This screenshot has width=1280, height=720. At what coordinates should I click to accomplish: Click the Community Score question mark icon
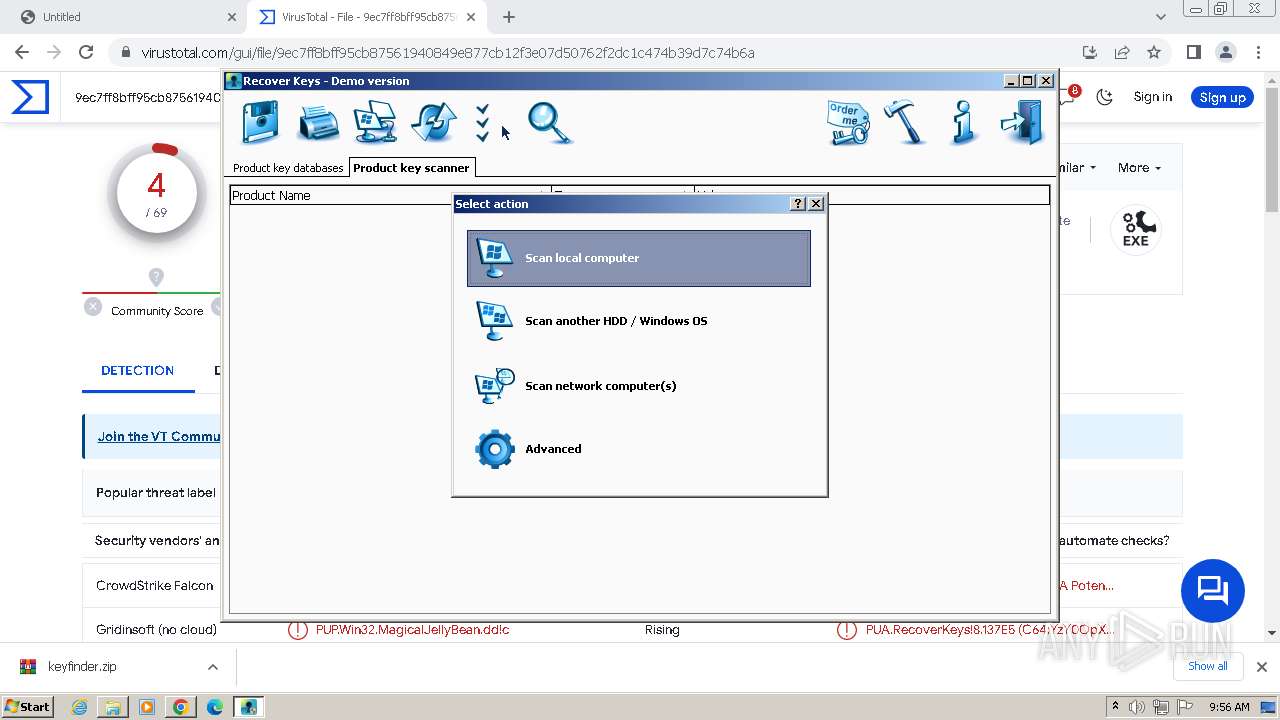pyautogui.click(x=156, y=277)
